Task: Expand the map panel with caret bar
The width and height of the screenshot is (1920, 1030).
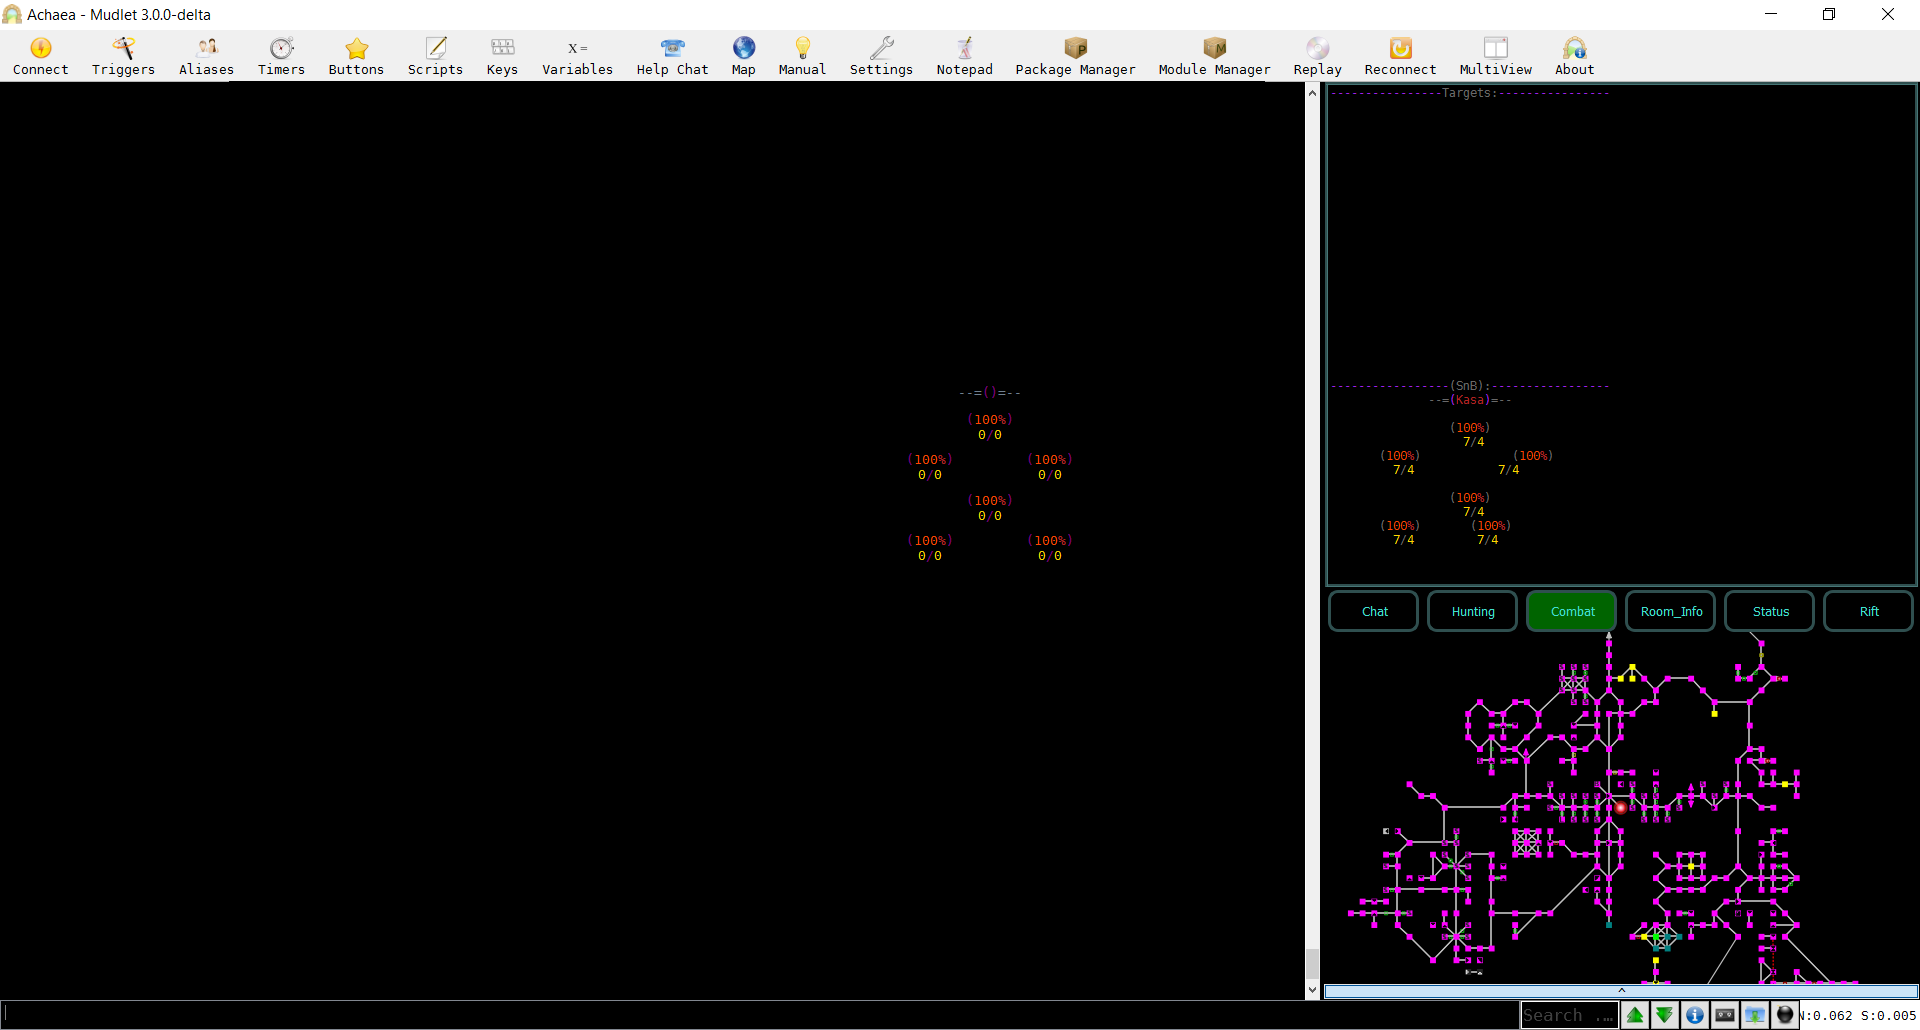Action: (x=1621, y=991)
